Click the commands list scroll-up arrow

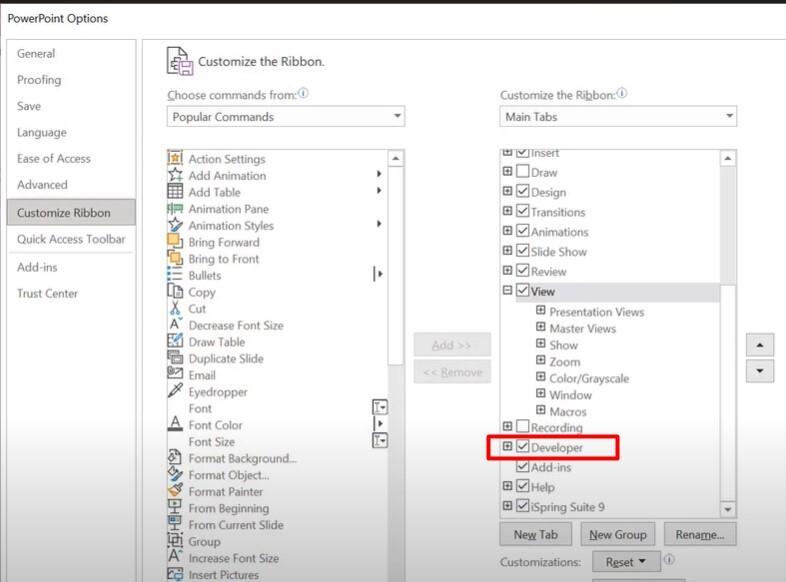pos(396,158)
